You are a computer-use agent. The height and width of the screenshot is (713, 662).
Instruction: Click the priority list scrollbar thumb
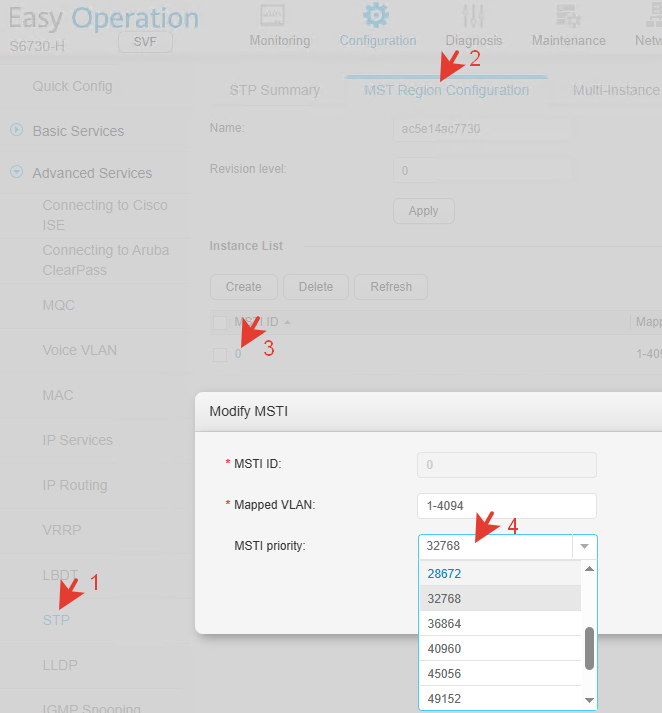click(x=589, y=648)
